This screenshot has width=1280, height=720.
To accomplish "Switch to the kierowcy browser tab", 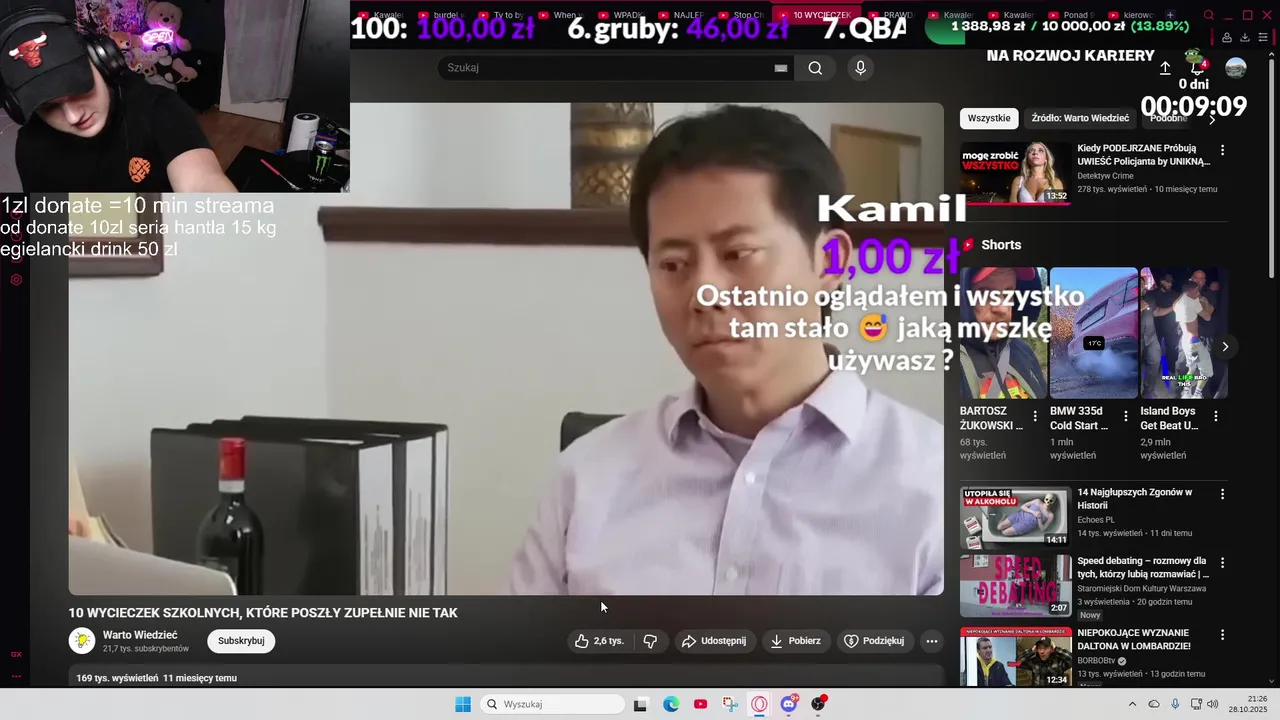I will tap(1131, 15).
